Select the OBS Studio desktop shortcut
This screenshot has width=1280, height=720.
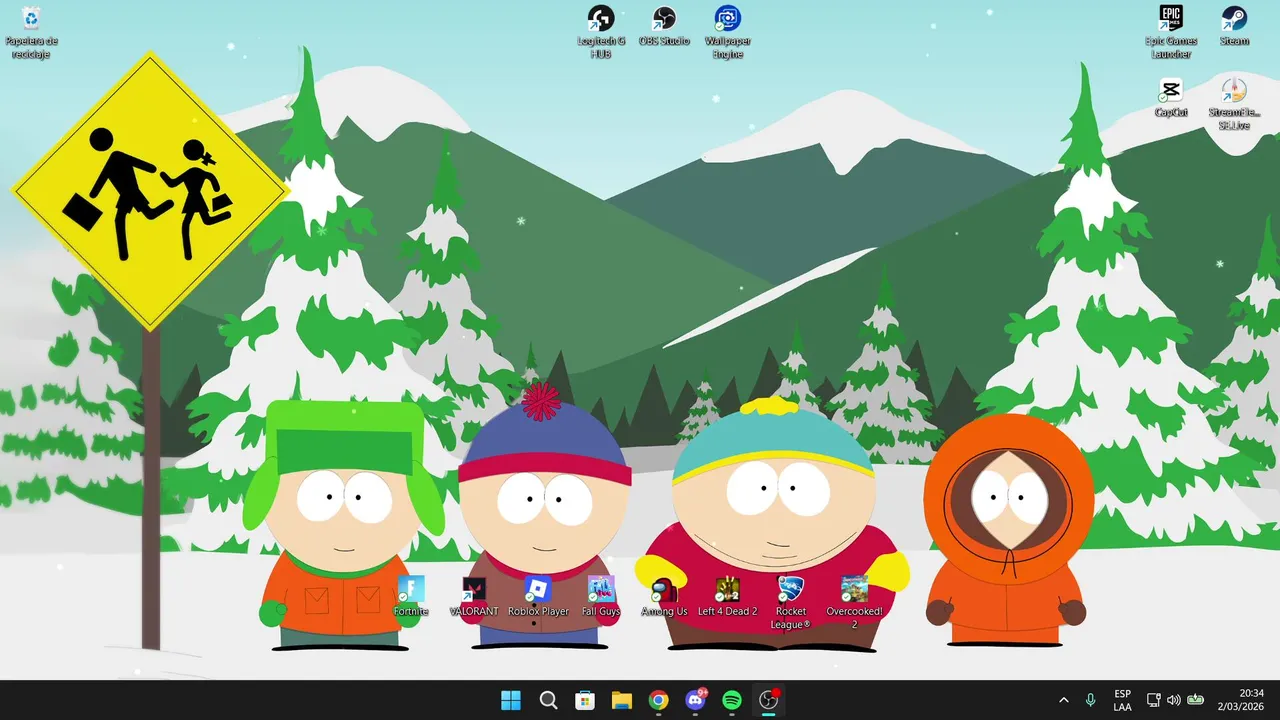point(664,27)
